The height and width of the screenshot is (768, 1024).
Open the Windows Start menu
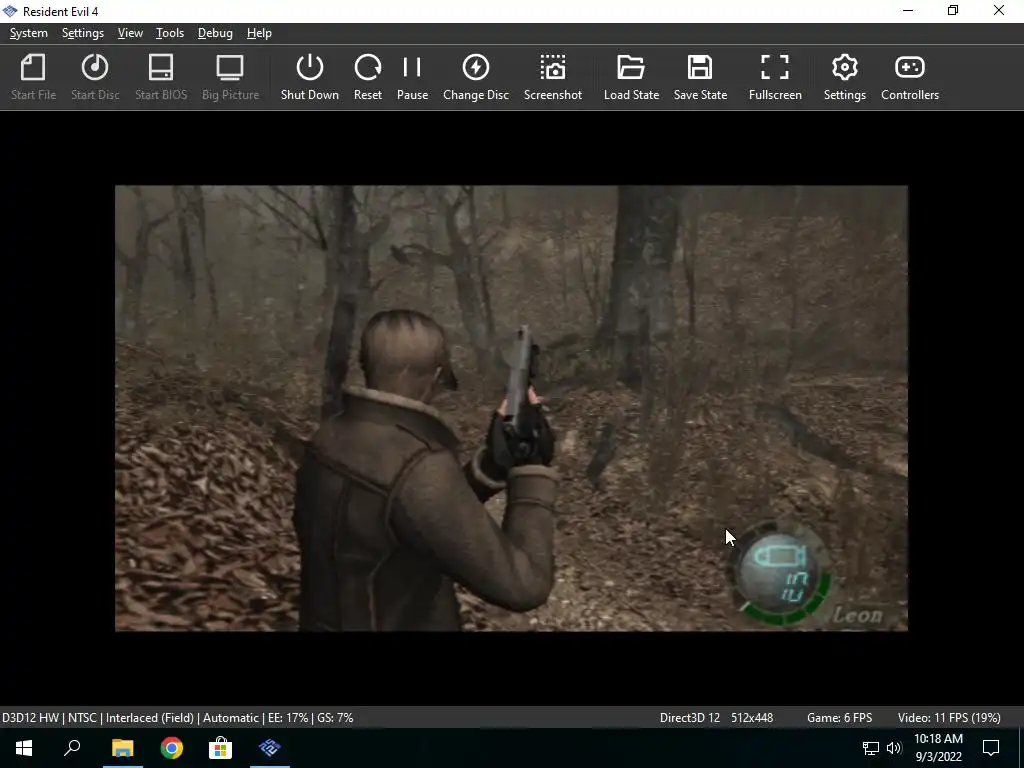click(x=24, y=748)
